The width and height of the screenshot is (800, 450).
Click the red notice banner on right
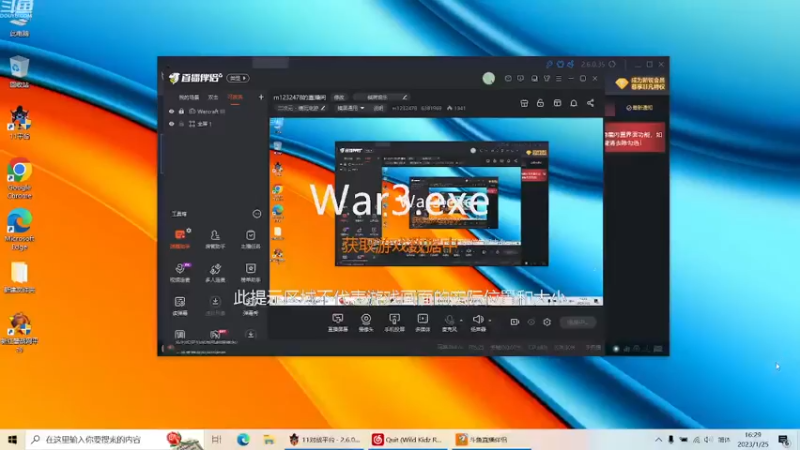[x=635, y=138]
